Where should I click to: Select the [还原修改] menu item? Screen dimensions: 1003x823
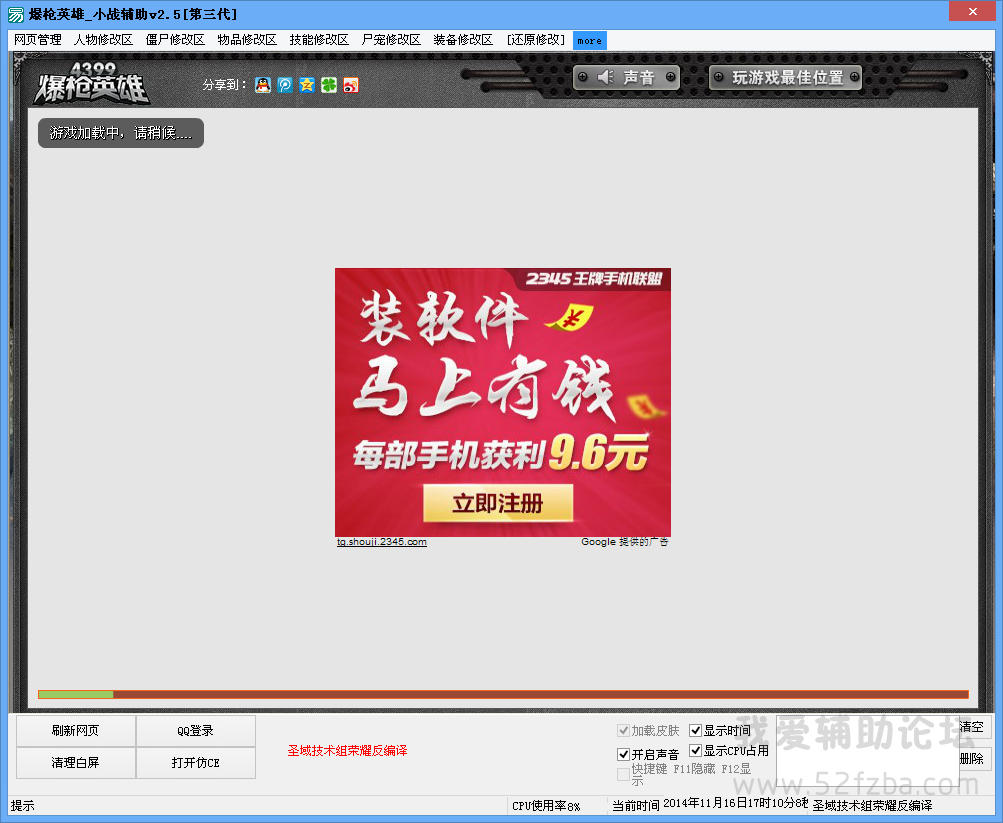[x=536, y=40]
